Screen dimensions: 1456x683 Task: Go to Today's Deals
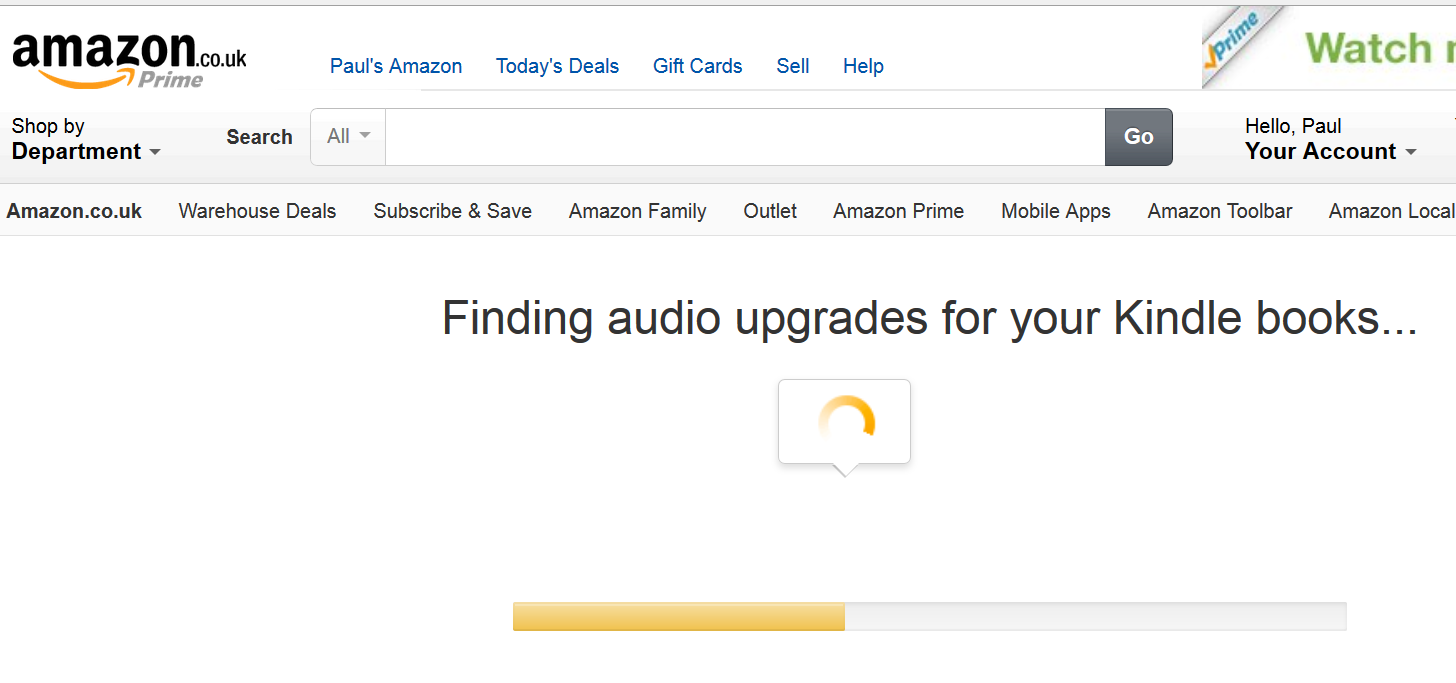(557, 66)
